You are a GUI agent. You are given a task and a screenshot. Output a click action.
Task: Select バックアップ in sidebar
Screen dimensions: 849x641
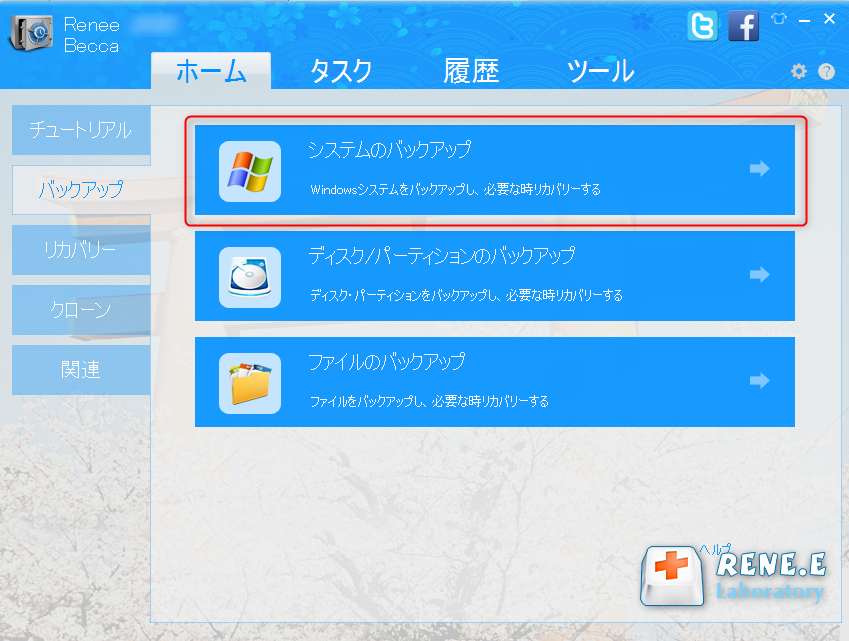coord(81,190)
